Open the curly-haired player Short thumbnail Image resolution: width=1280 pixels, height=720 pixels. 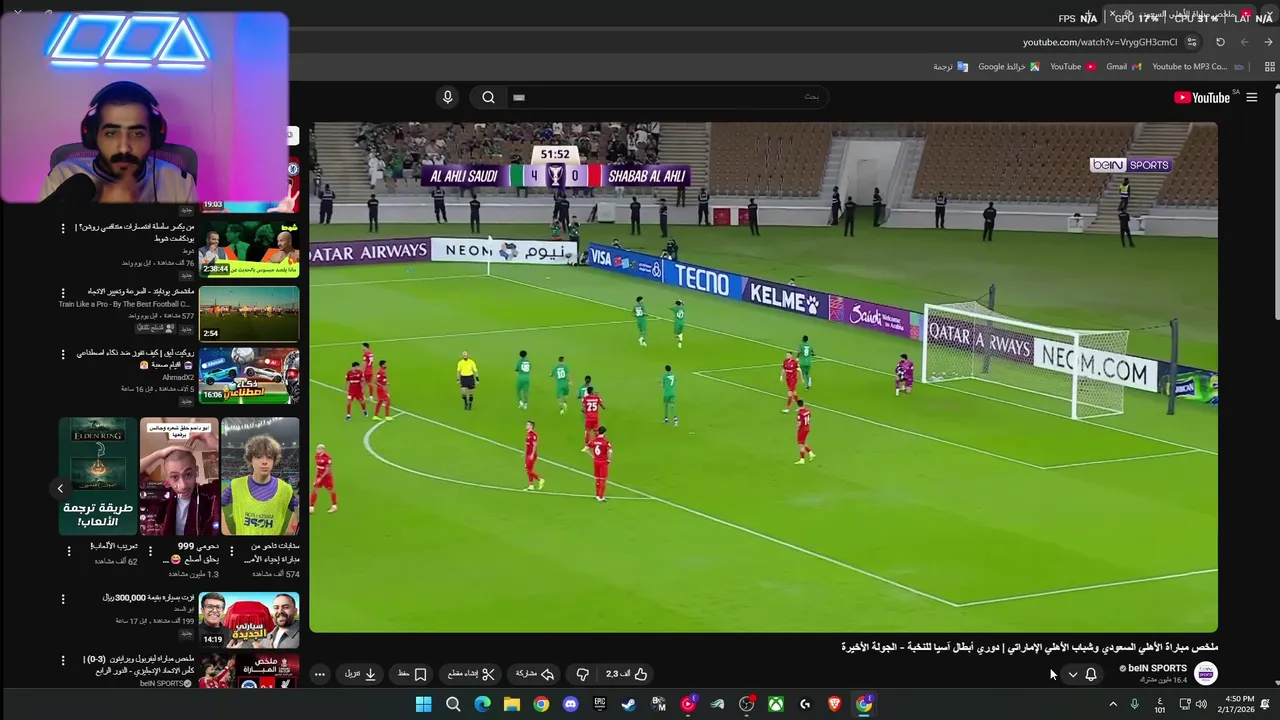[260, 476]
